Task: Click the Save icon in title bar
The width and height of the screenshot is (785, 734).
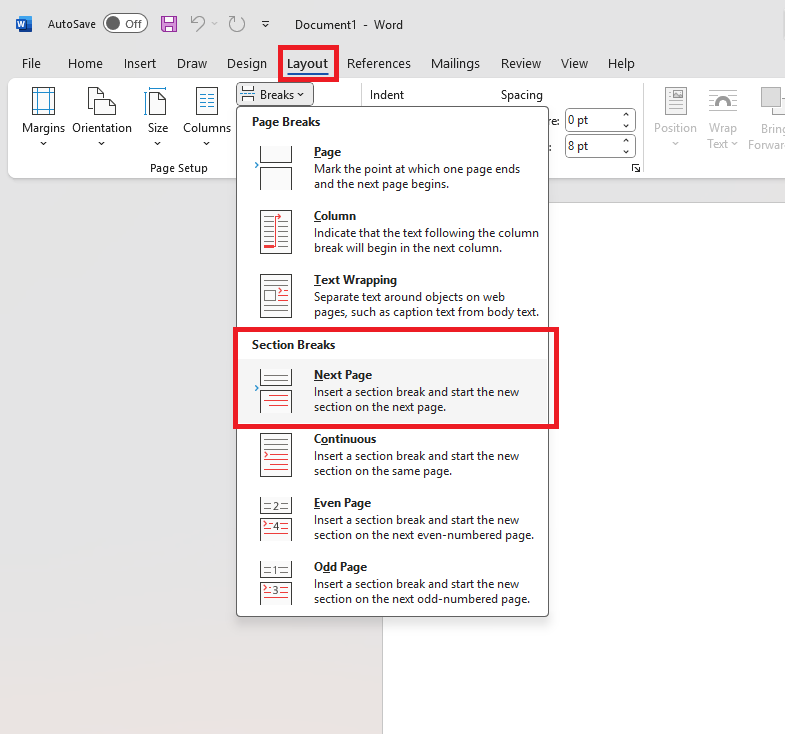Action: (169, 23)
